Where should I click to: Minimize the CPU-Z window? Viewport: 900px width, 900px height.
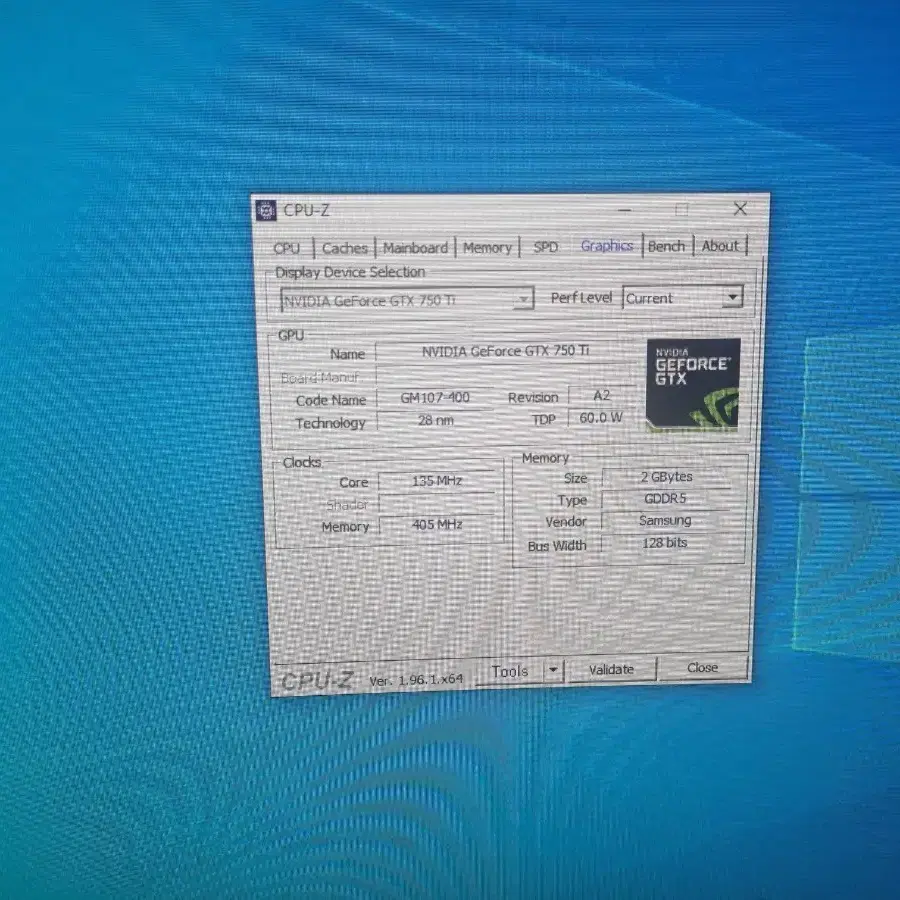(624, 210)
